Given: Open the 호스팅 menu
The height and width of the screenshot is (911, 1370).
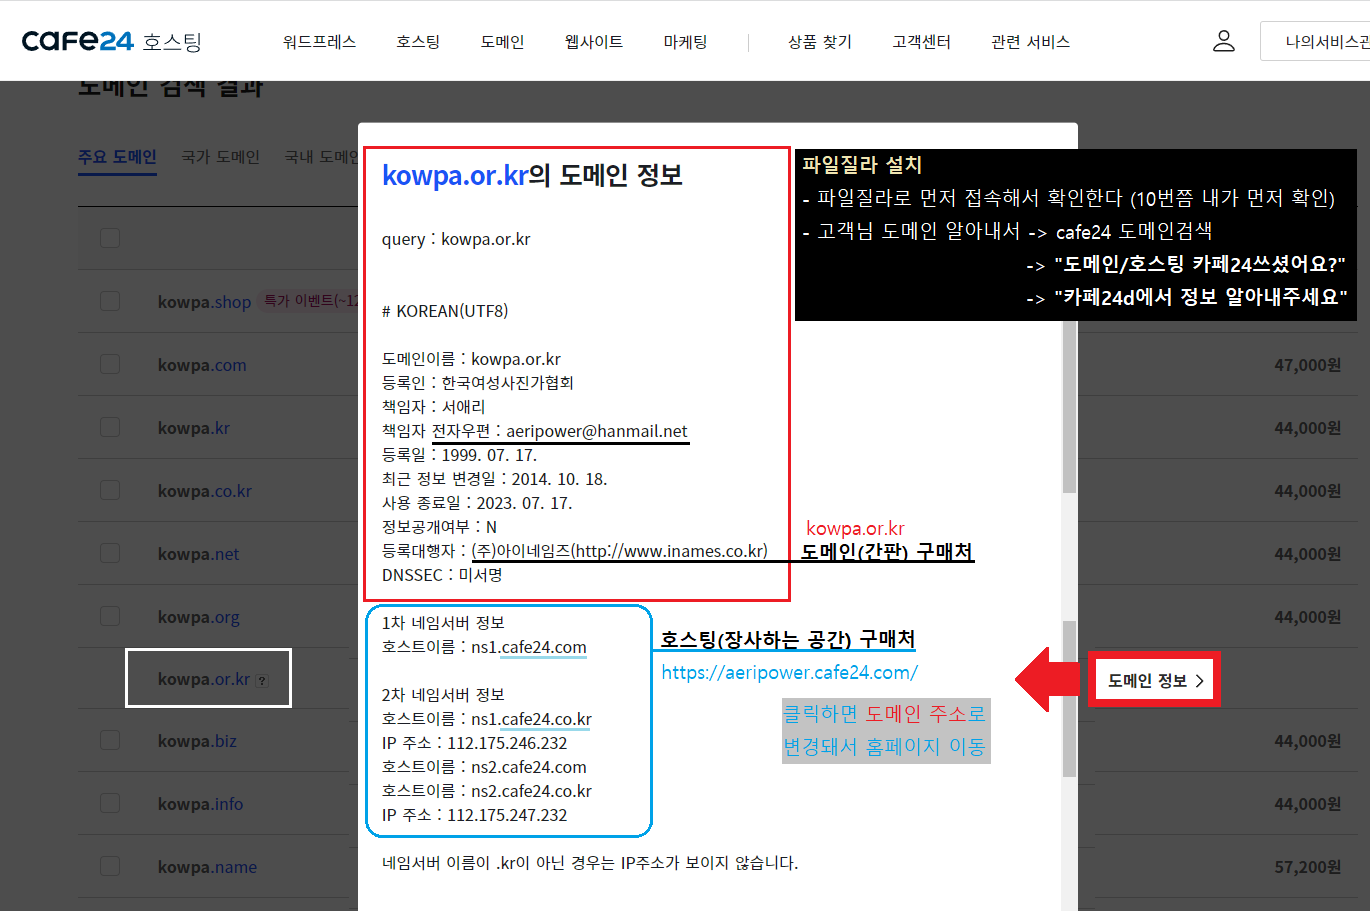Looking at the screenshot, I should click(x=418, y=42).
